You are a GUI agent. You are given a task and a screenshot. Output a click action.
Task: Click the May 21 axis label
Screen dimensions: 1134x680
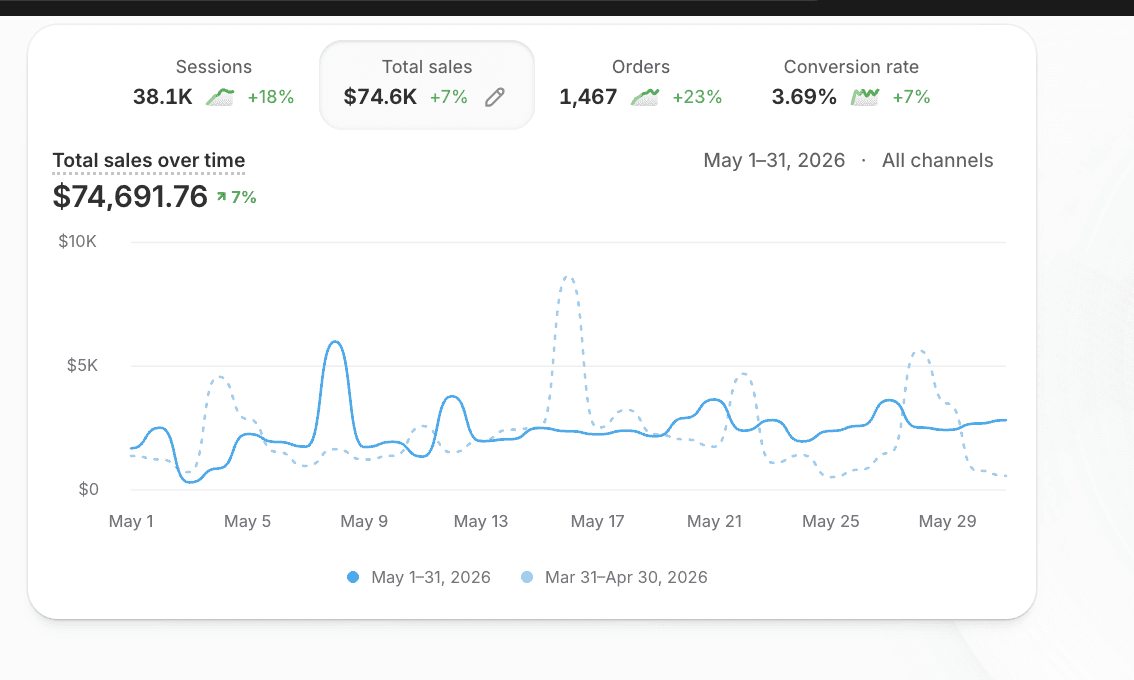coord(715,522)
